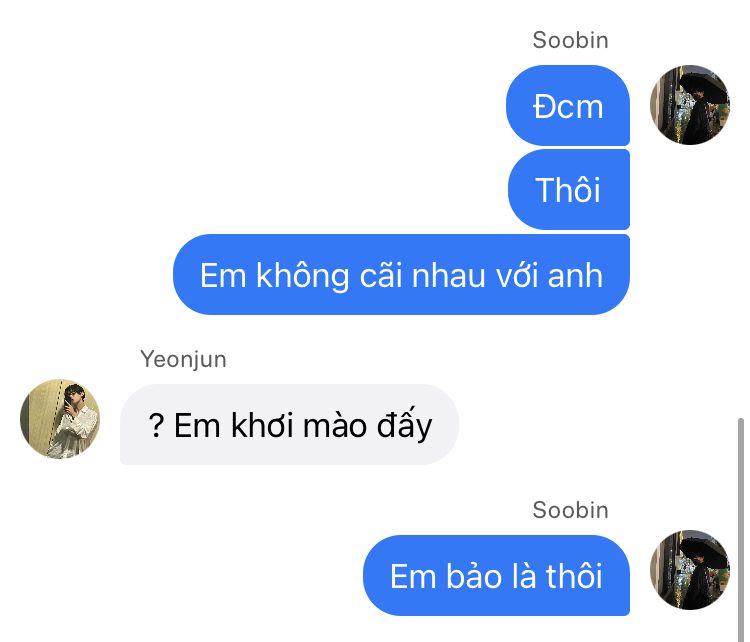Click the Yeonjun sender name label

pyautogui.click(x=183, y=359)
